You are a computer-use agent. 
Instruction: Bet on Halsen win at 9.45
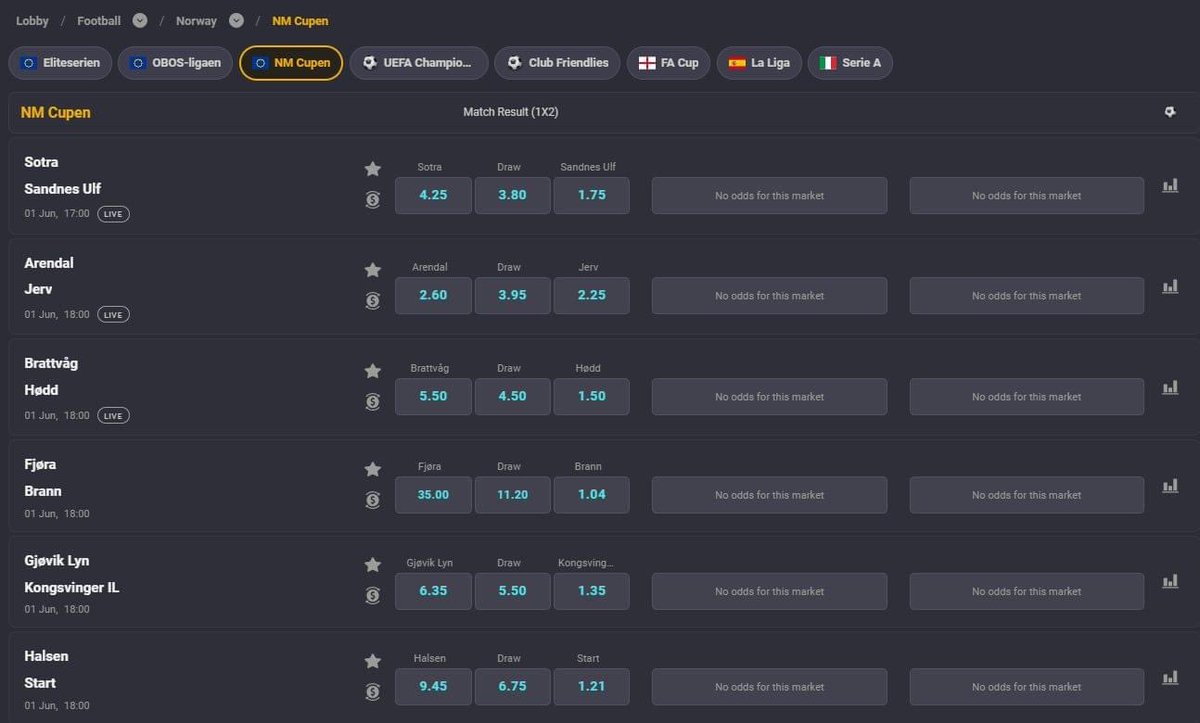click(433, 687)
